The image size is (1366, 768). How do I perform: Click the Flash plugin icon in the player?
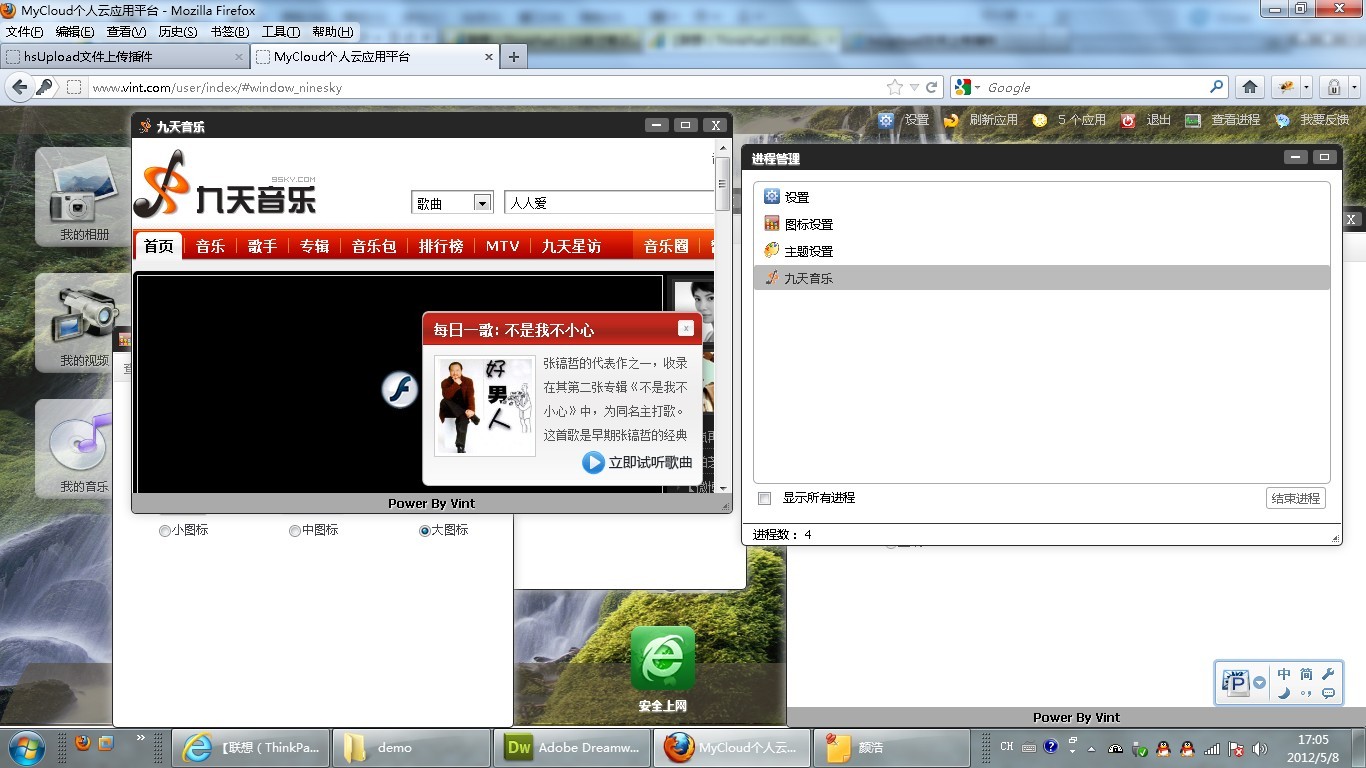[400, 389]
